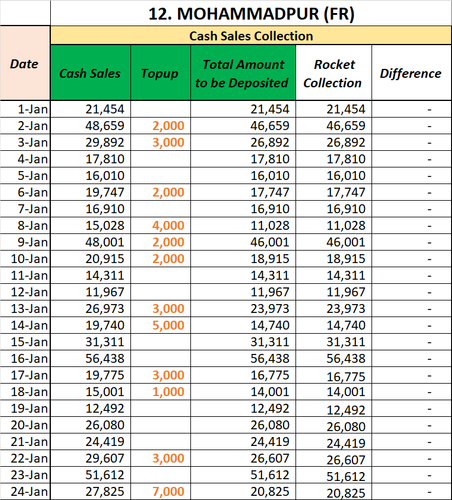This screenshot has width=452, height=500.
Task: Click Total Amount to be Deposited header
Action: pos(243,72)
